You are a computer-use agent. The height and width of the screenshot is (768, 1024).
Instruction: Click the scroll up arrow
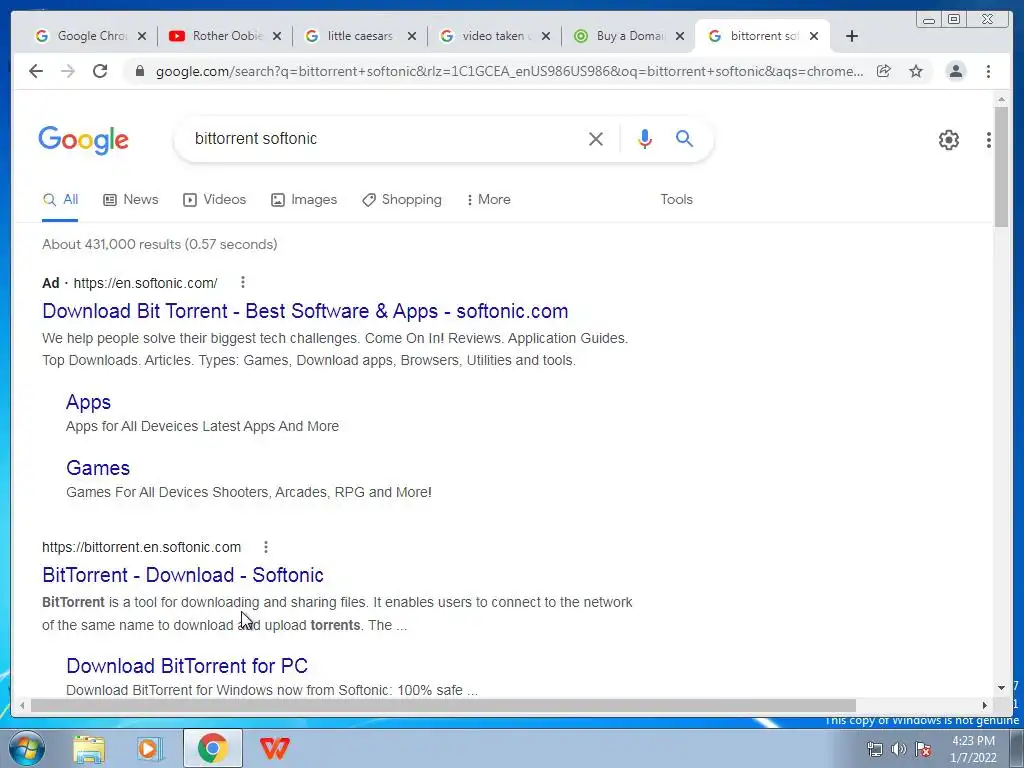click(x=1001, y=99)
